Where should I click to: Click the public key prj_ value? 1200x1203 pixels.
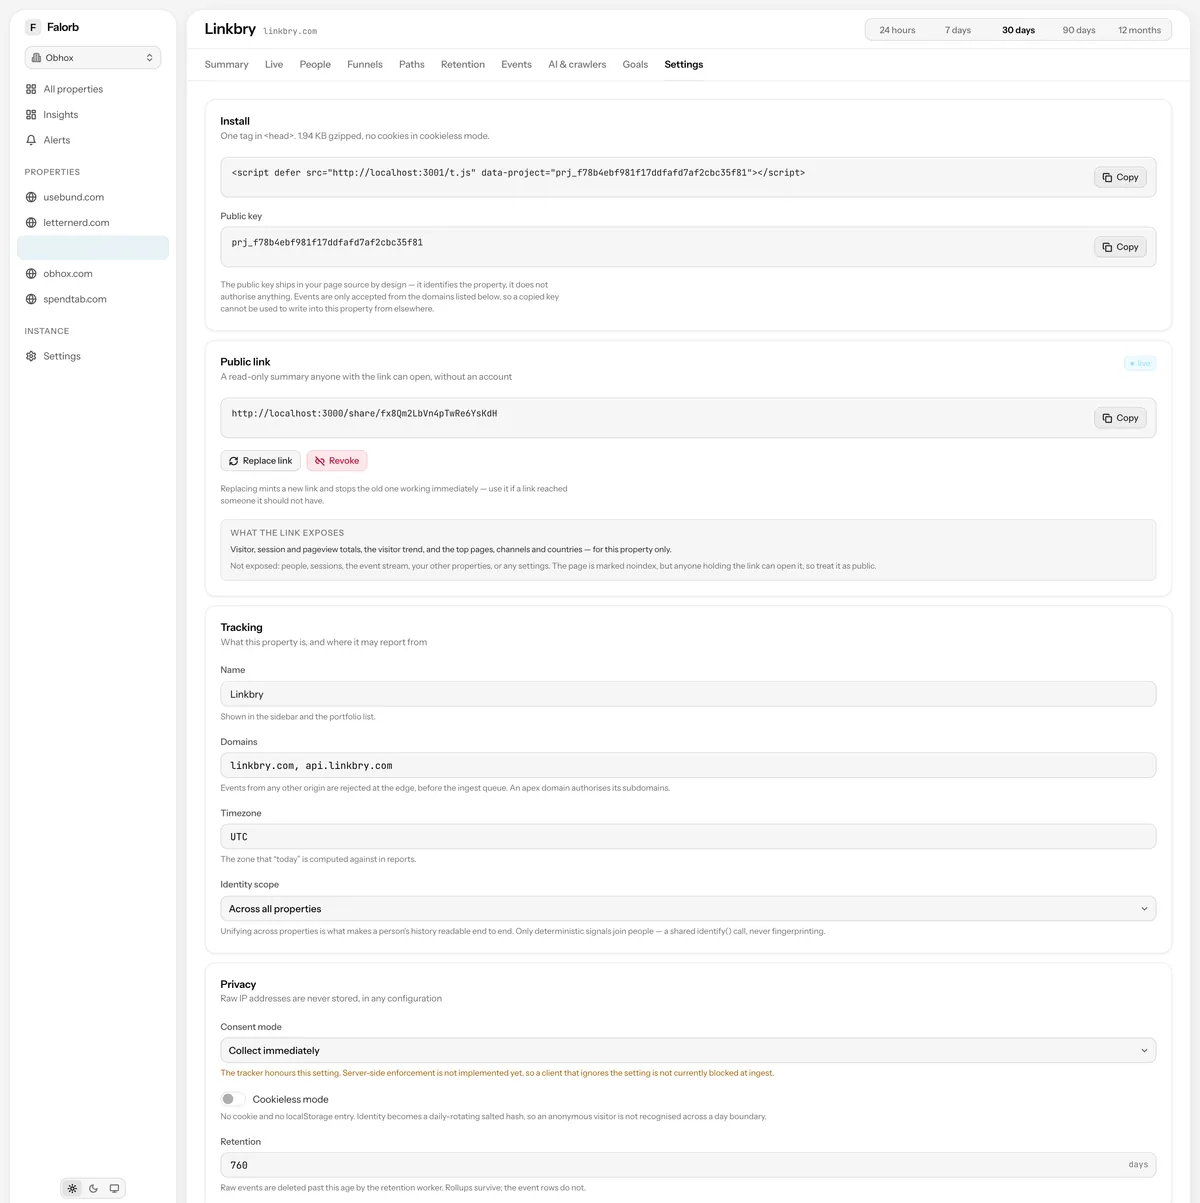click(327, 243)
